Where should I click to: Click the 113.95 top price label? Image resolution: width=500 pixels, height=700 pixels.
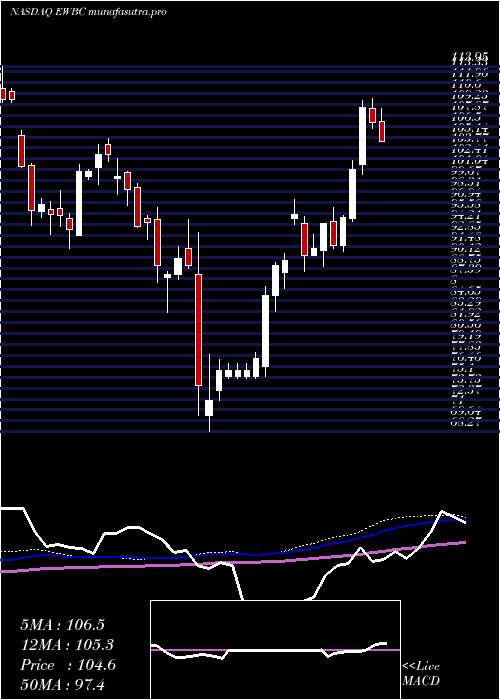[469, 57]
